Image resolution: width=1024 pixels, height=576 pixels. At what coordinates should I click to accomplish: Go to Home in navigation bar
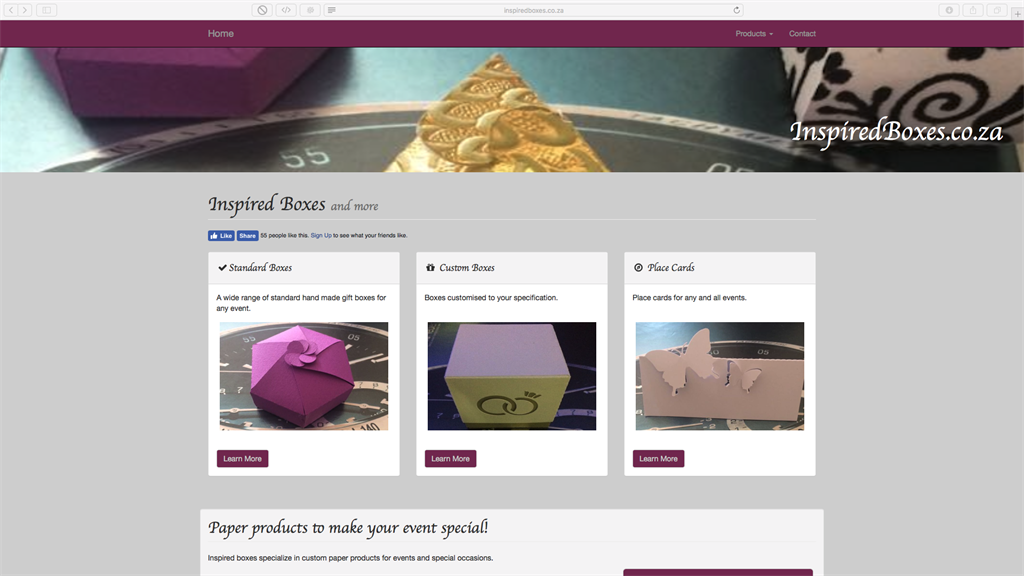coord(221,33)
